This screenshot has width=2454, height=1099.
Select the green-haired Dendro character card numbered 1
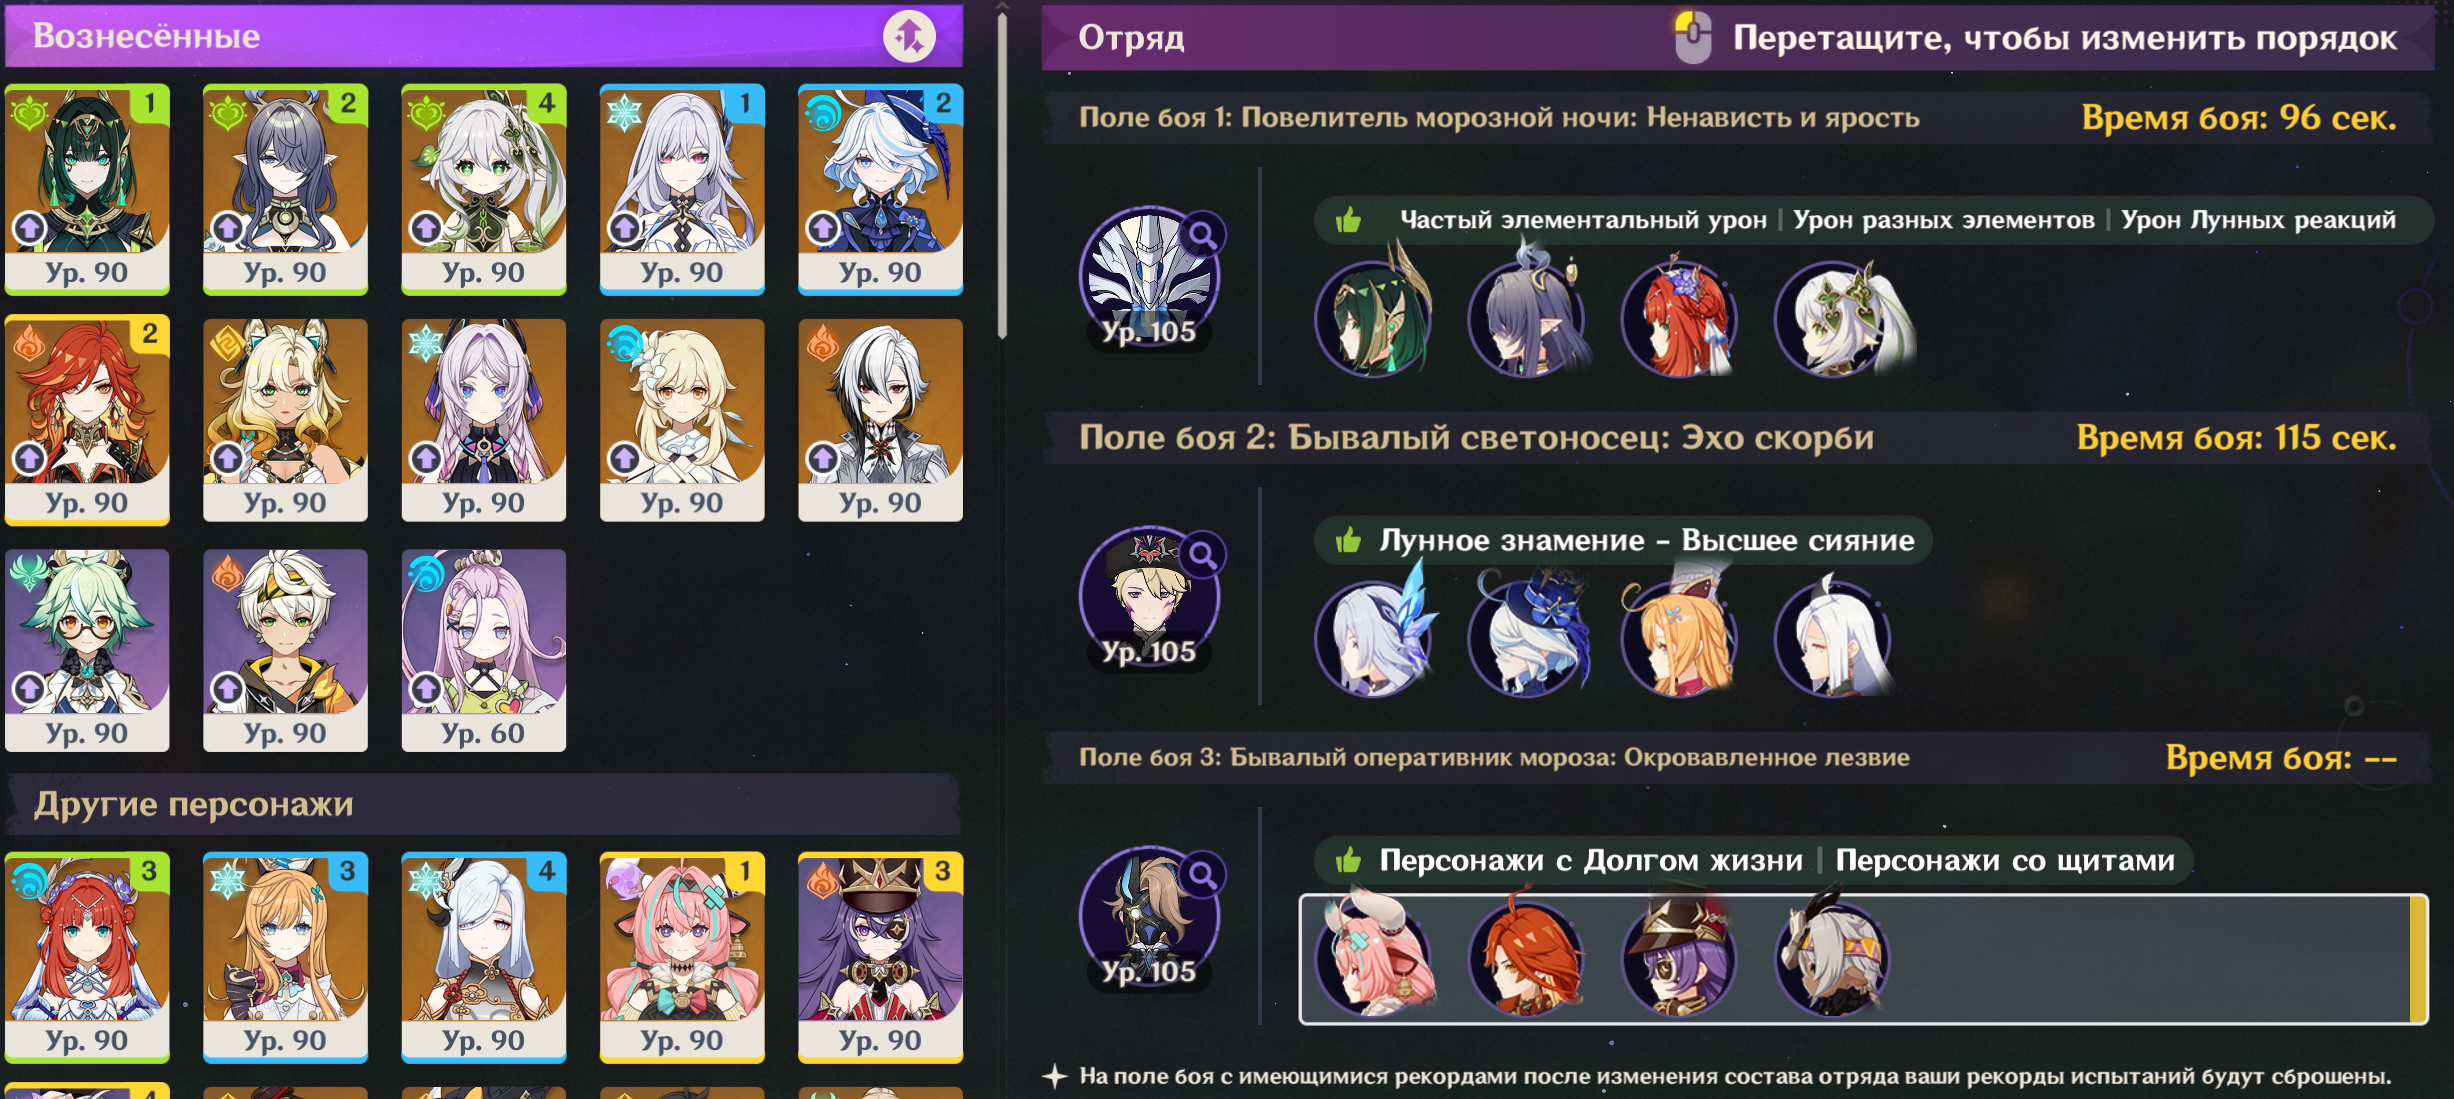pos(87,190)
